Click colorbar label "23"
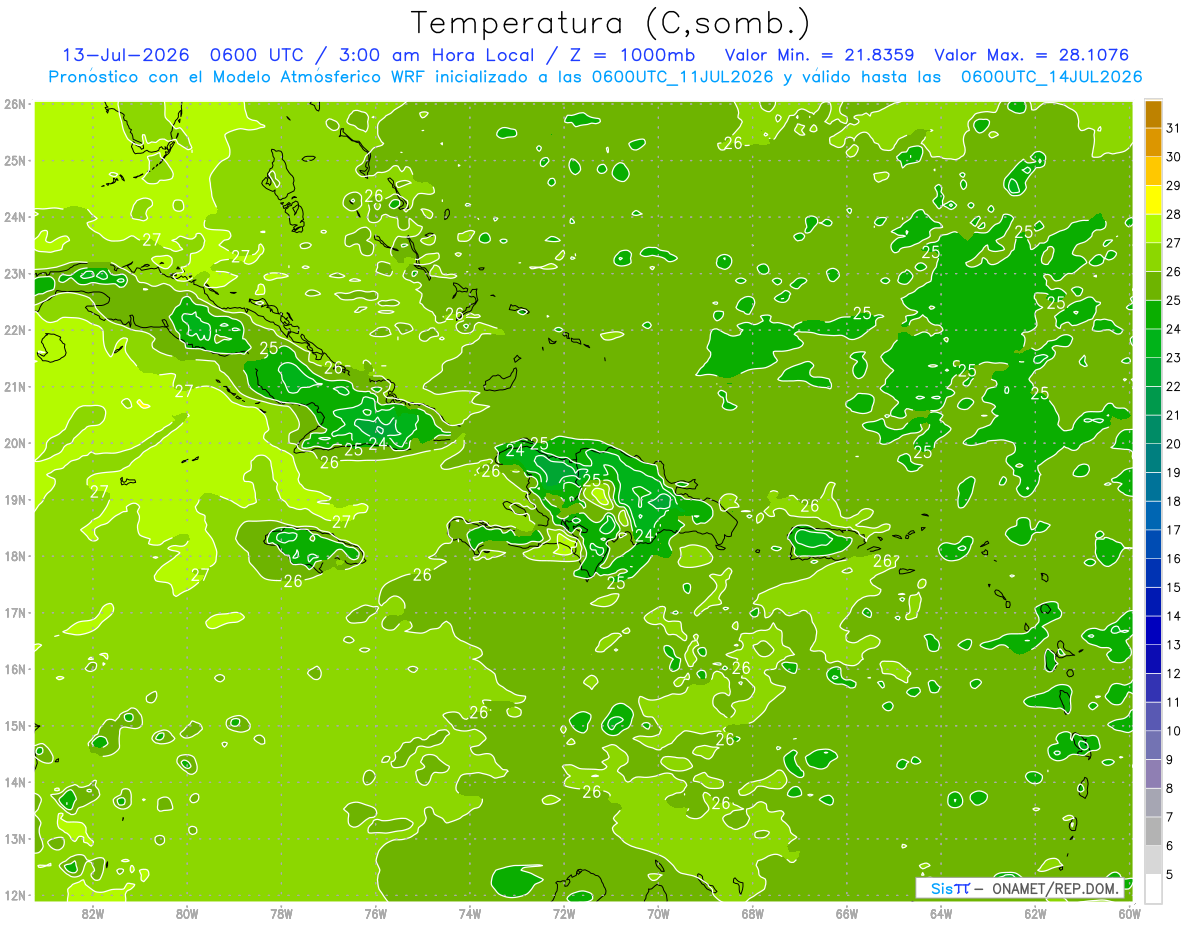Image resolution: width=1200 pixels, height=927 pixels. 1174,358
